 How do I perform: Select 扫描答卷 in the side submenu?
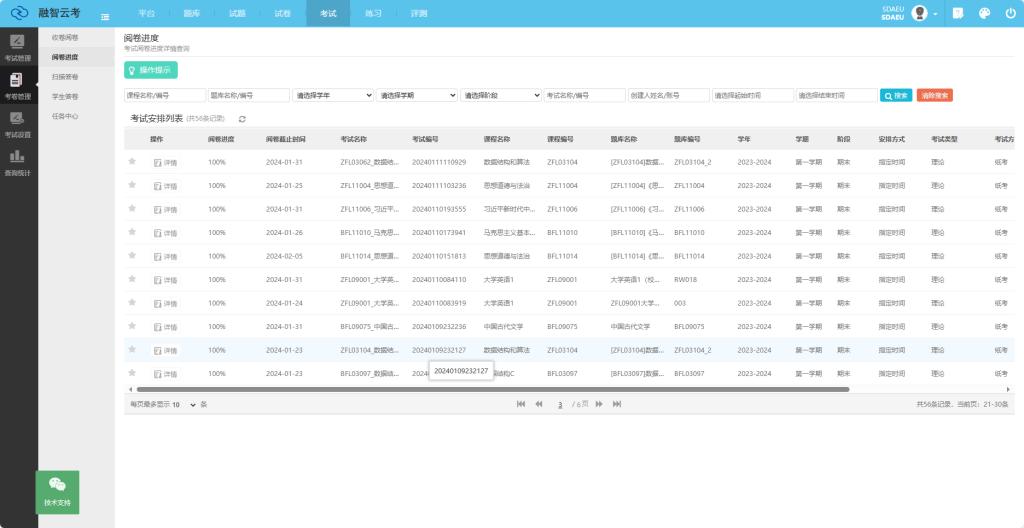pos(65,76)
